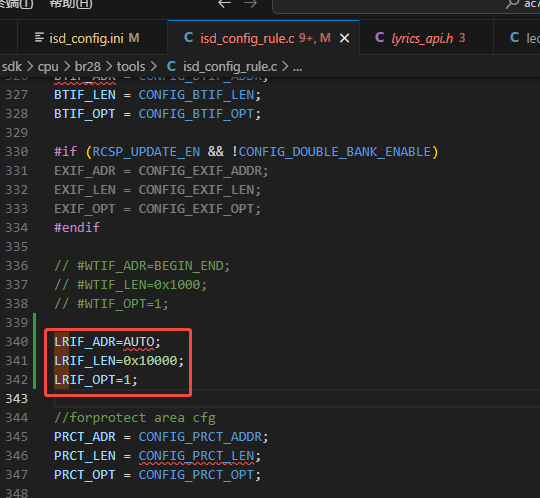Open the br28 breadcrumb folder
The height and width of the screenshot is (498, 540).
click(x=87, y=66)
